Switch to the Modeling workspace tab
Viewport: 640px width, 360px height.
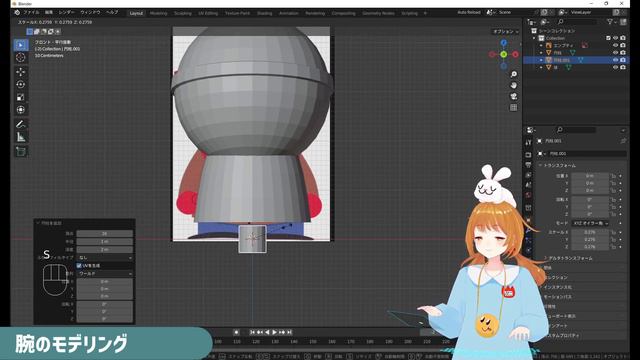158,13
